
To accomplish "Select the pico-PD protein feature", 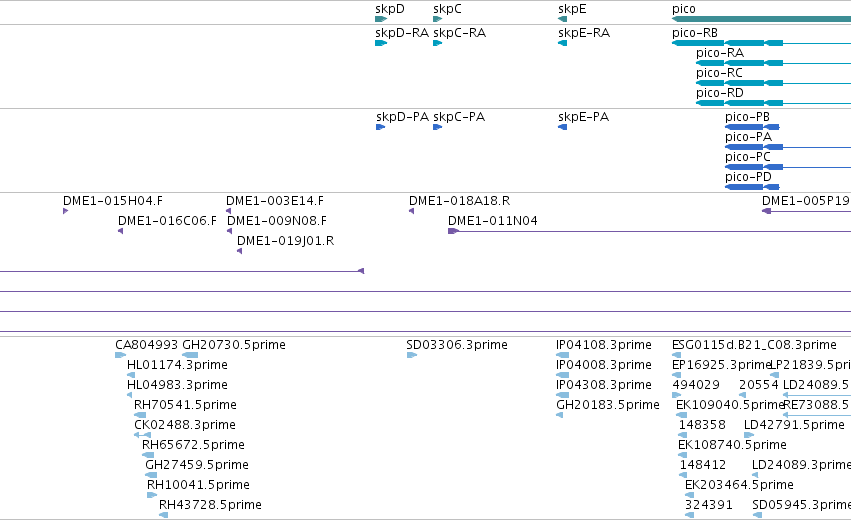I will tap(752, 187).
